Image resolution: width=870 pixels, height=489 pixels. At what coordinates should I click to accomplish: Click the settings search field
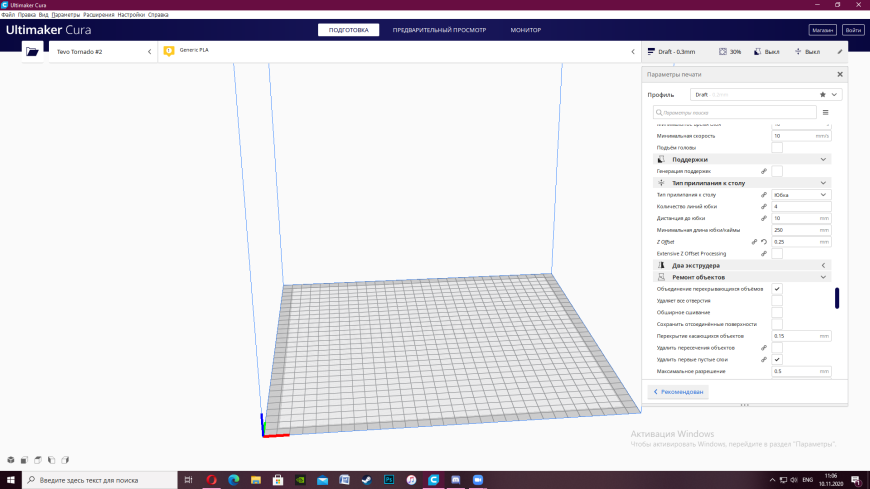735,113
